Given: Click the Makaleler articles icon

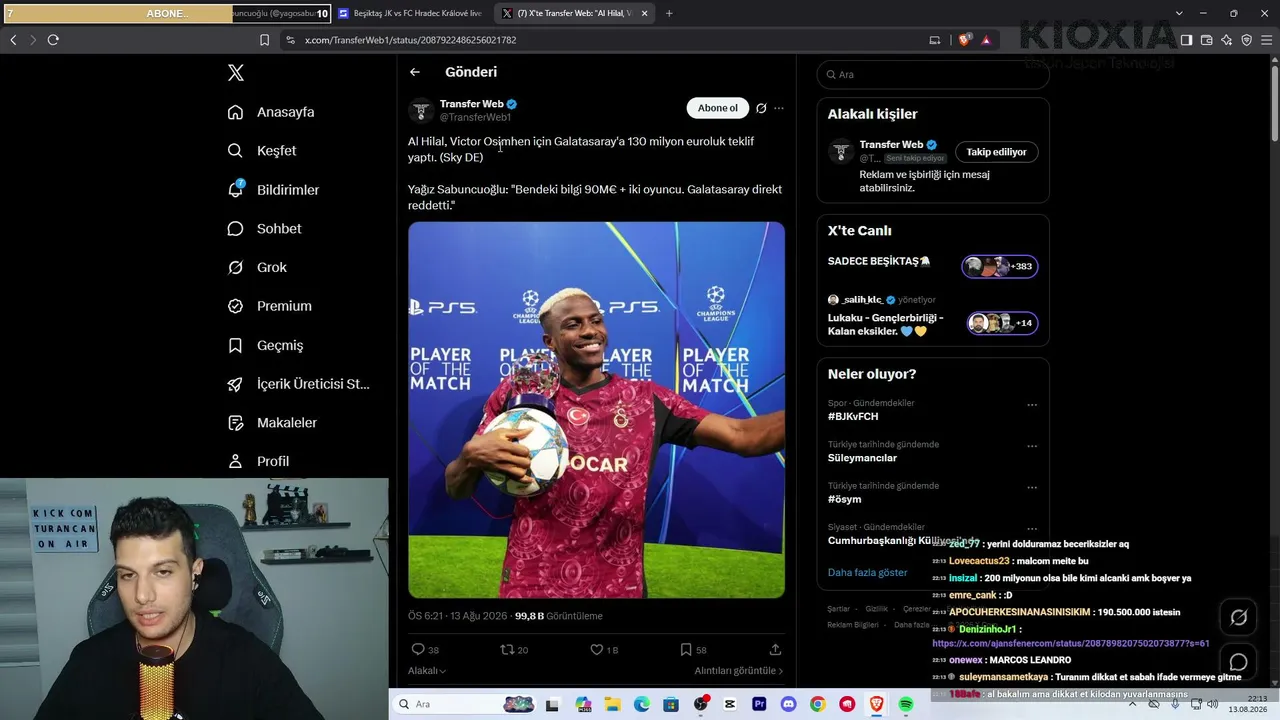Looking at the screenshot, I should click(235, 423).
